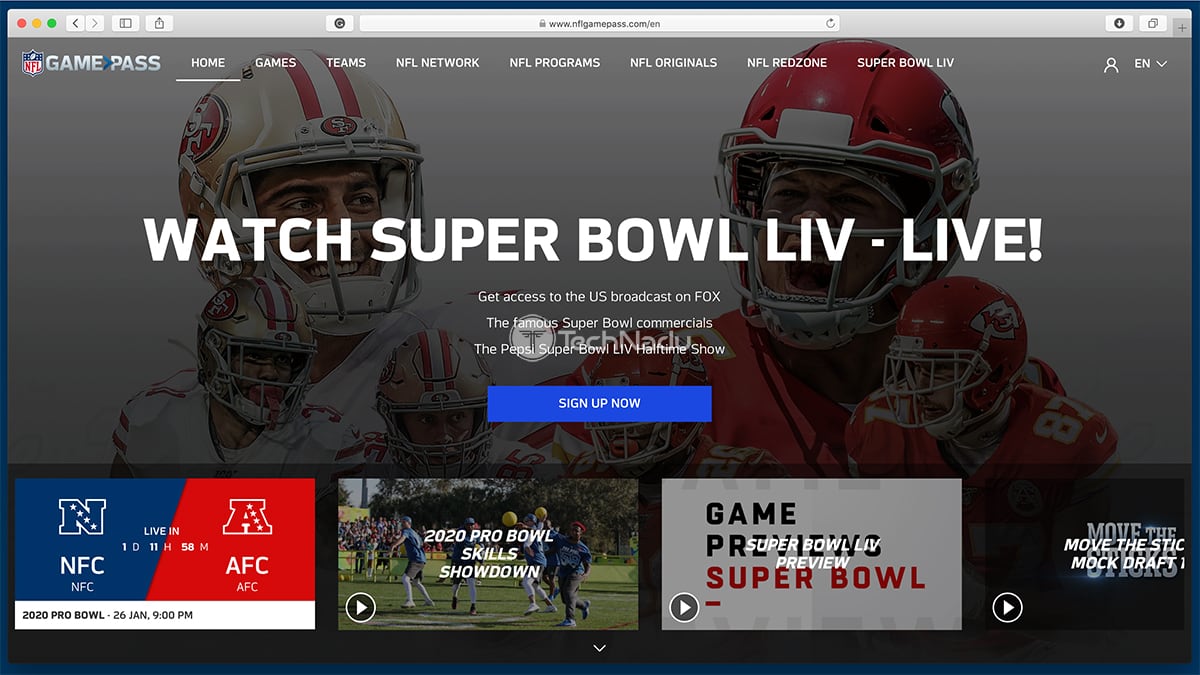Expand content with bottom chevron arrow
Image resolution: width=1200 pixels, height=675 pixels.
tap(600, 648)
